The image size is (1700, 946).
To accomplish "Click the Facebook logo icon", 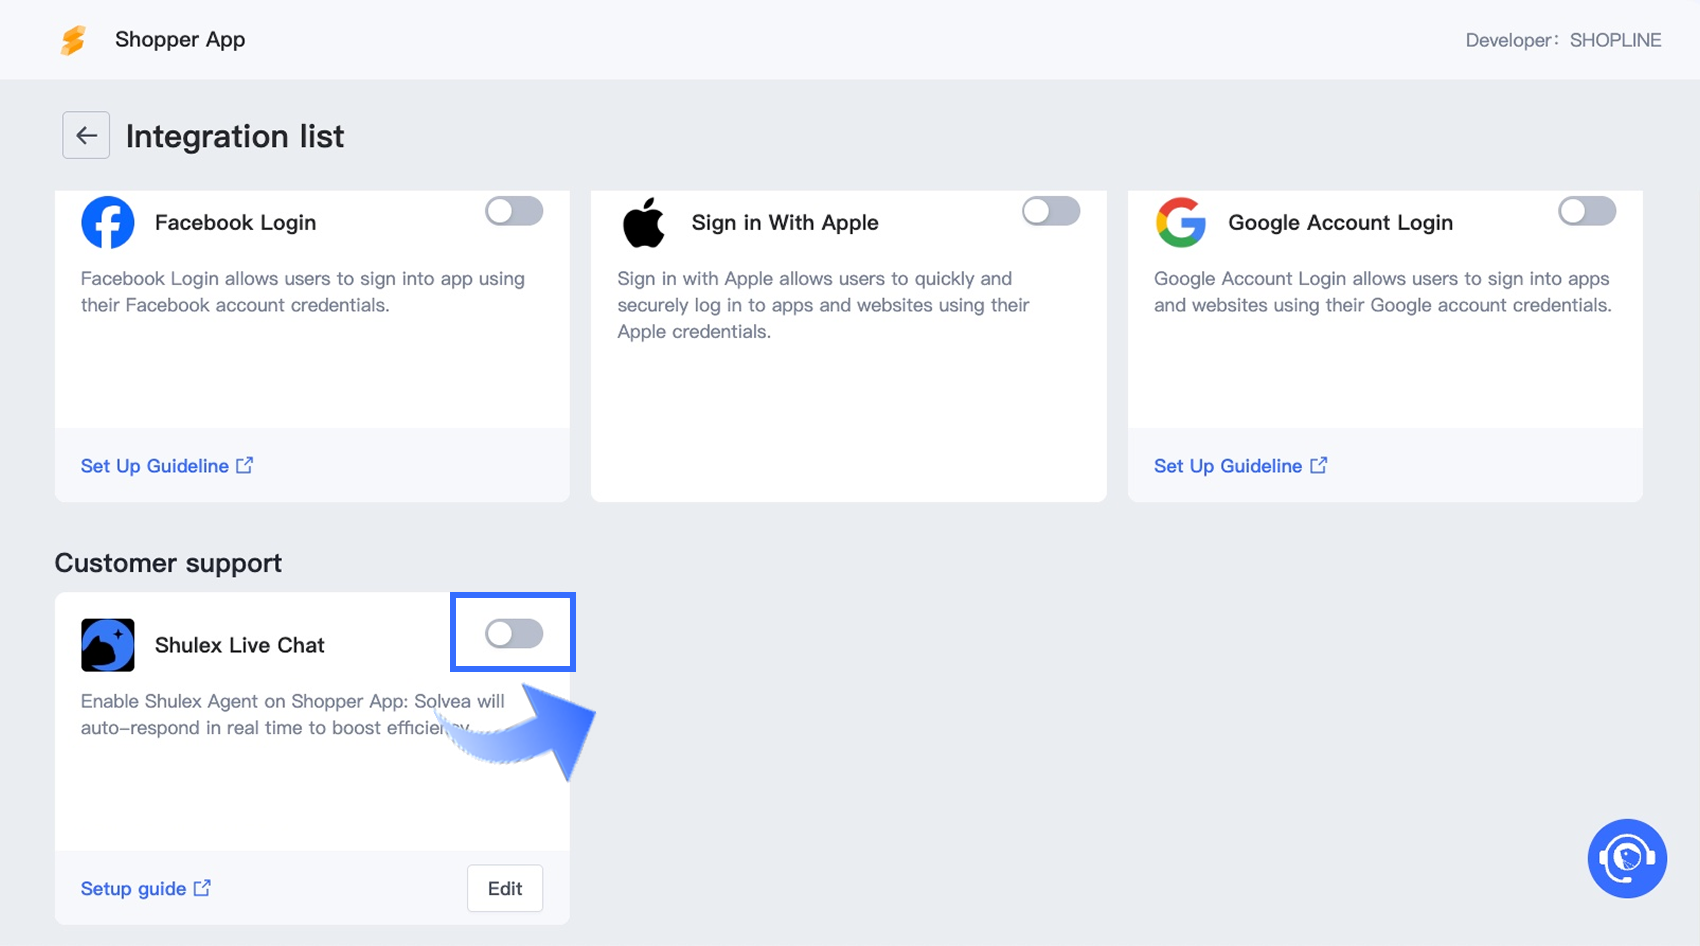I will tap(108, 222).
